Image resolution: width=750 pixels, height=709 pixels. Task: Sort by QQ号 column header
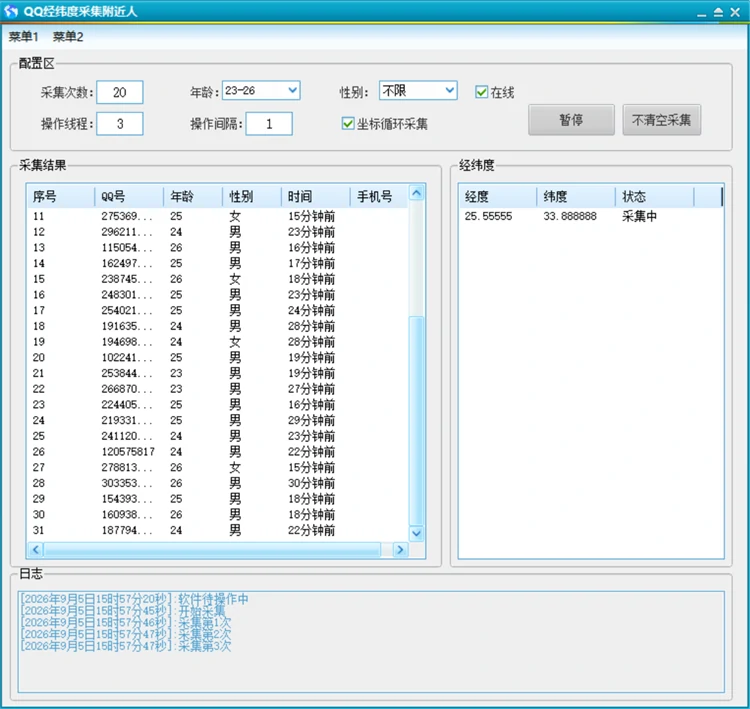coord(129,196)
